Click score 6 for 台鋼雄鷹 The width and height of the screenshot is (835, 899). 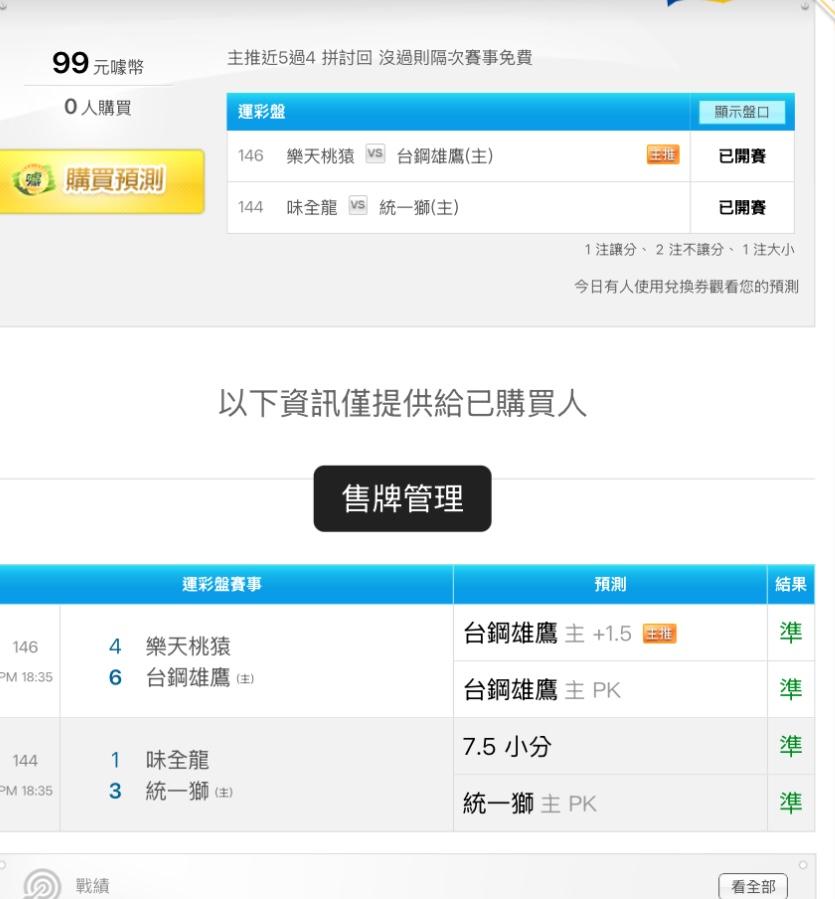[x=115, y=677]
